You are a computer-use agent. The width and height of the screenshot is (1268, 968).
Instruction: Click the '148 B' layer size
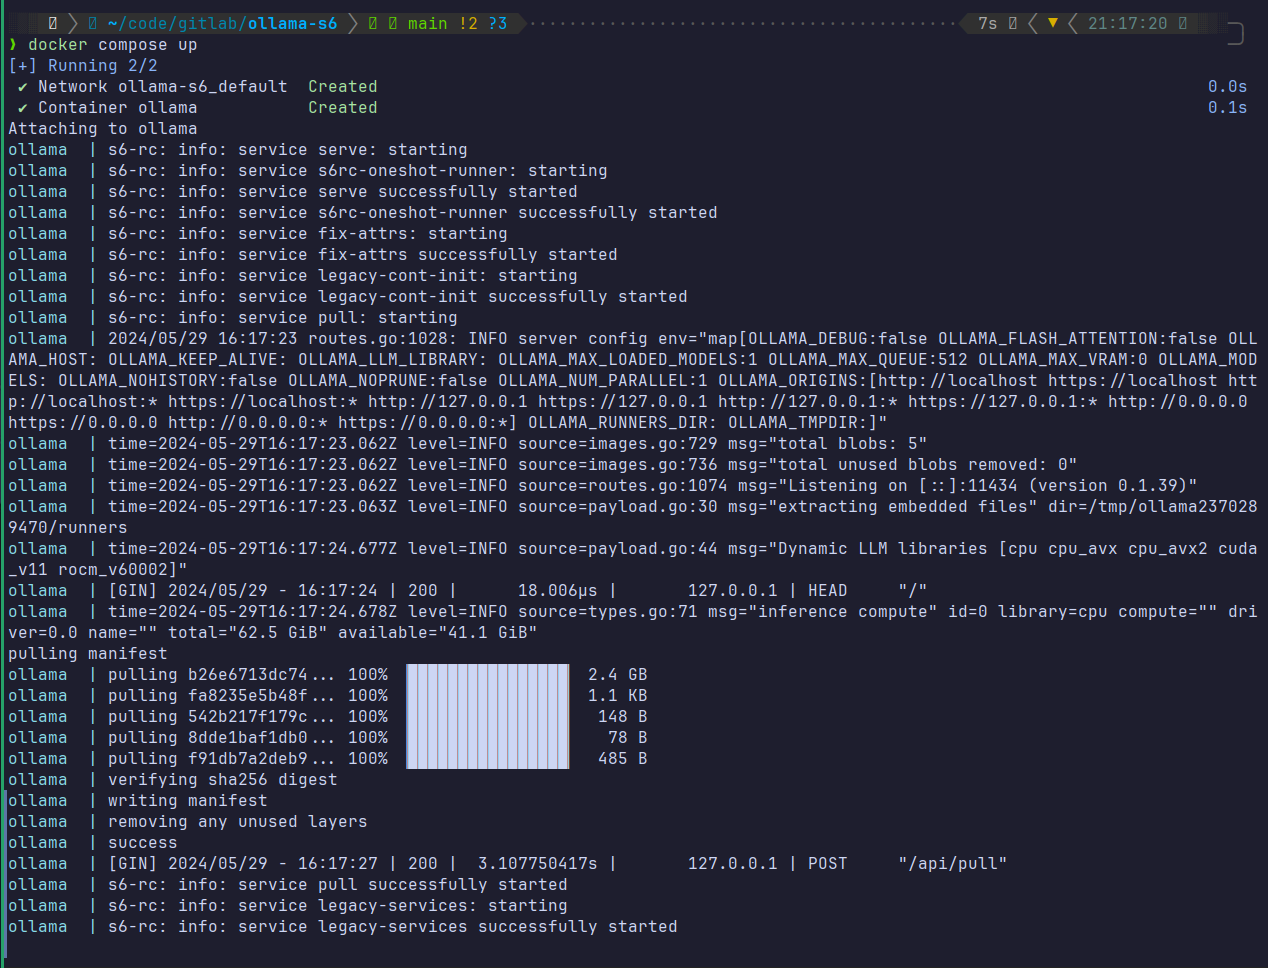point(623,717)
